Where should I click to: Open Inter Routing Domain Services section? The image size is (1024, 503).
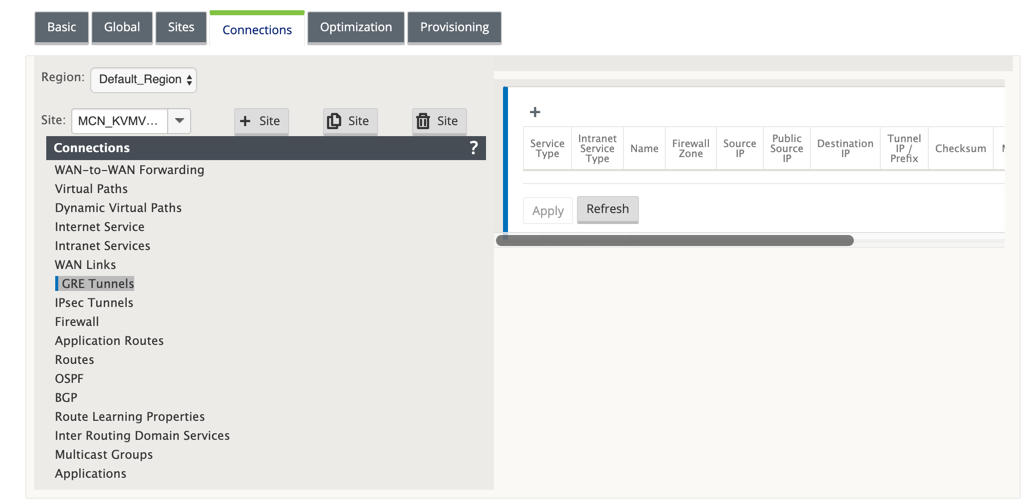coord(142,435)
